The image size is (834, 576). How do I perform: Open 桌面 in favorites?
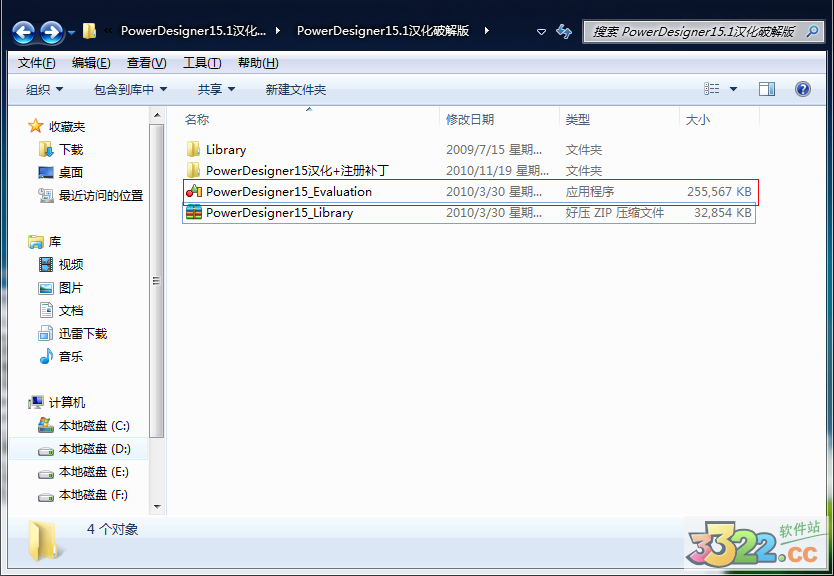coord(71,172)
